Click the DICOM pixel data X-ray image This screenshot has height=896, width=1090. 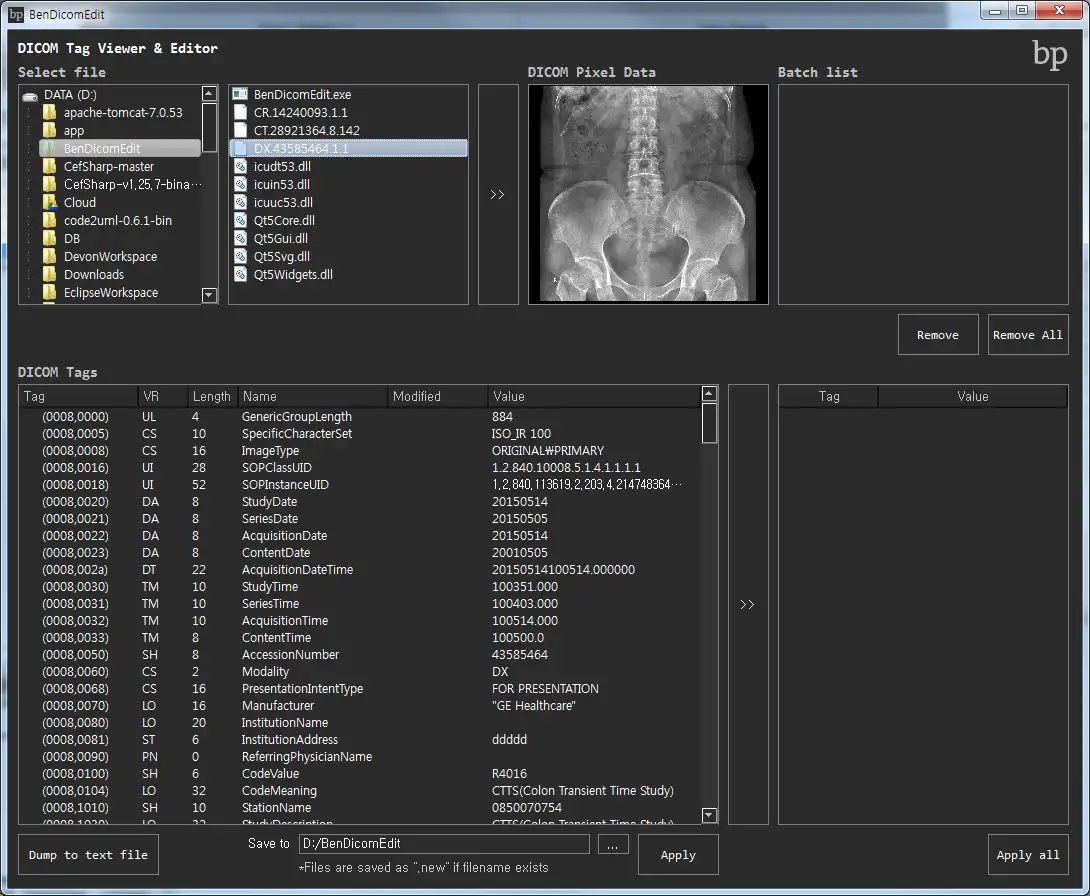(648, 194)
